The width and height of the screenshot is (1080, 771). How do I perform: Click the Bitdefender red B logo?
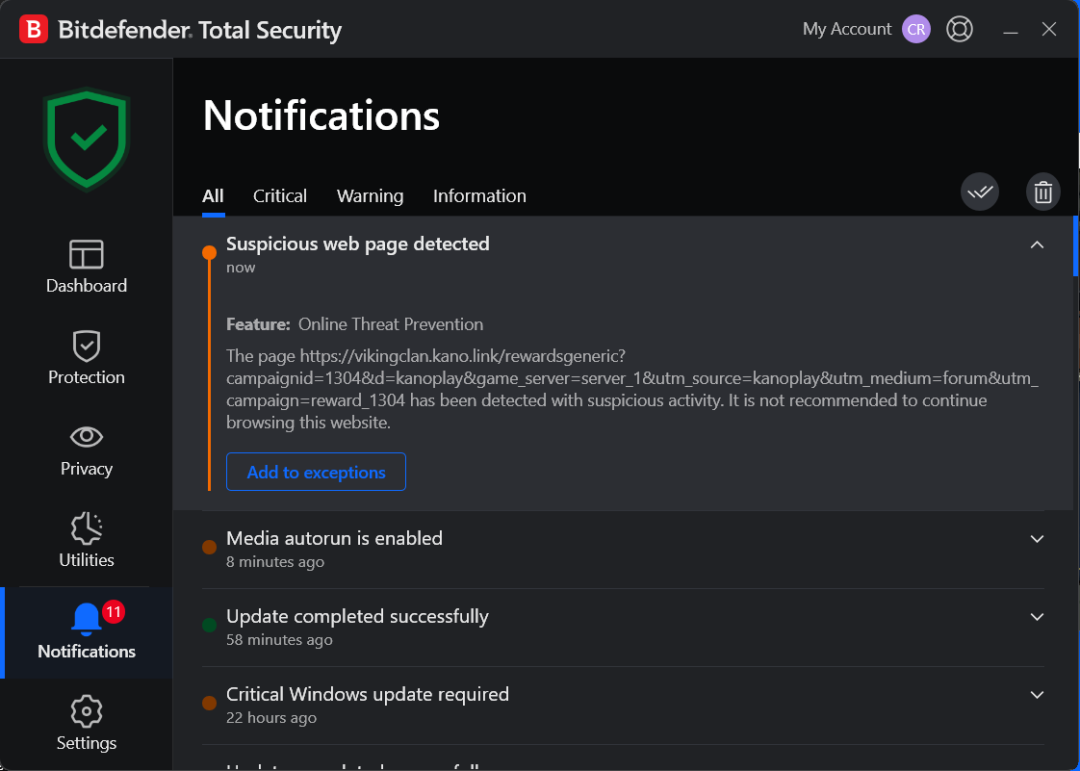(33, 30)
